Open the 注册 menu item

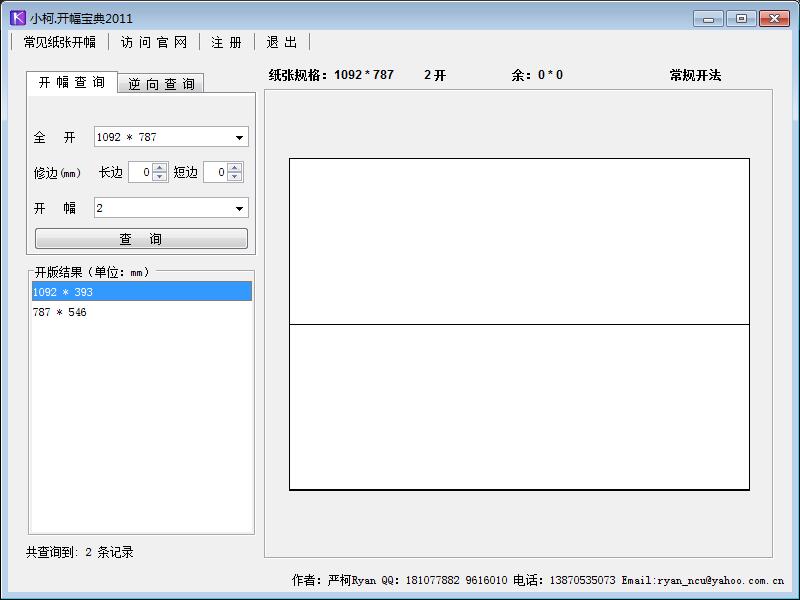[227, 42]
